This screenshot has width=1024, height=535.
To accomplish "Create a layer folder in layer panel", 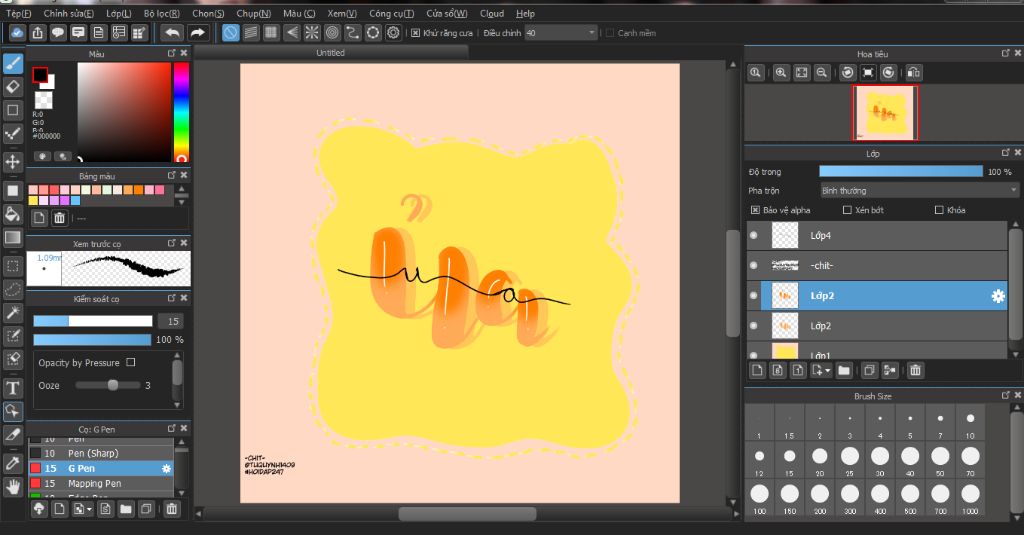I will pos(844,370).
